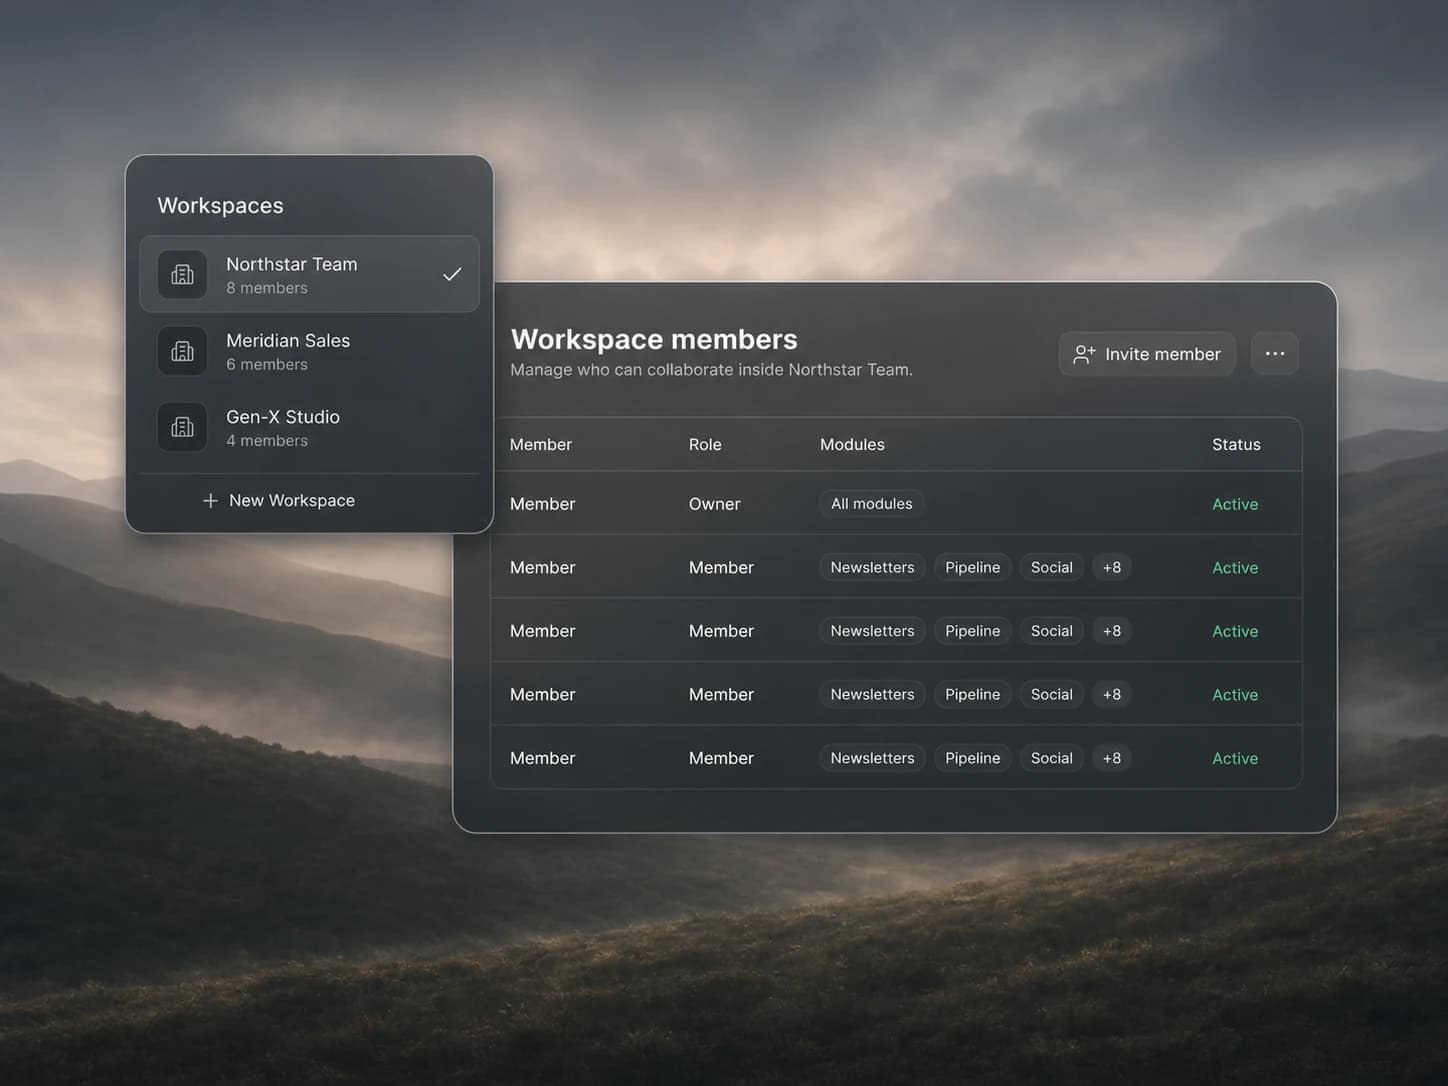Click 8 members under Northstar Team

(x=267, y=288)
